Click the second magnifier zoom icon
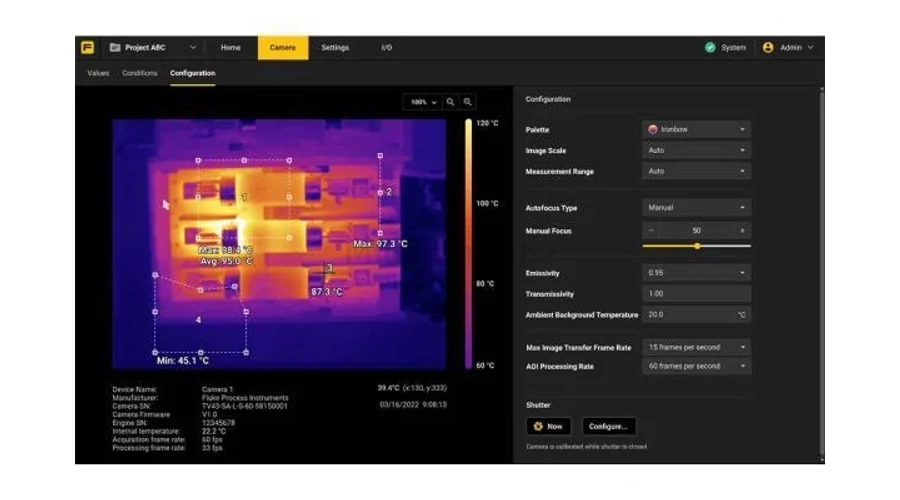Image resolution: width=900 pixels, height=500 pixels. tap(468, 102)
